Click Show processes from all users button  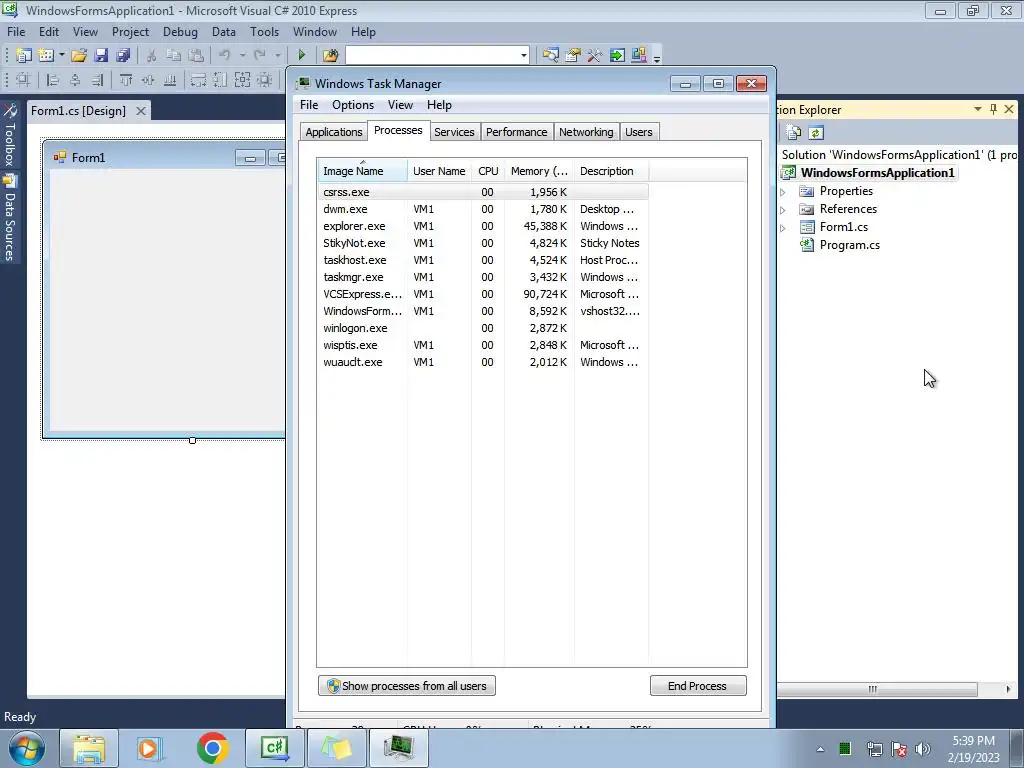tap(407, 686)
